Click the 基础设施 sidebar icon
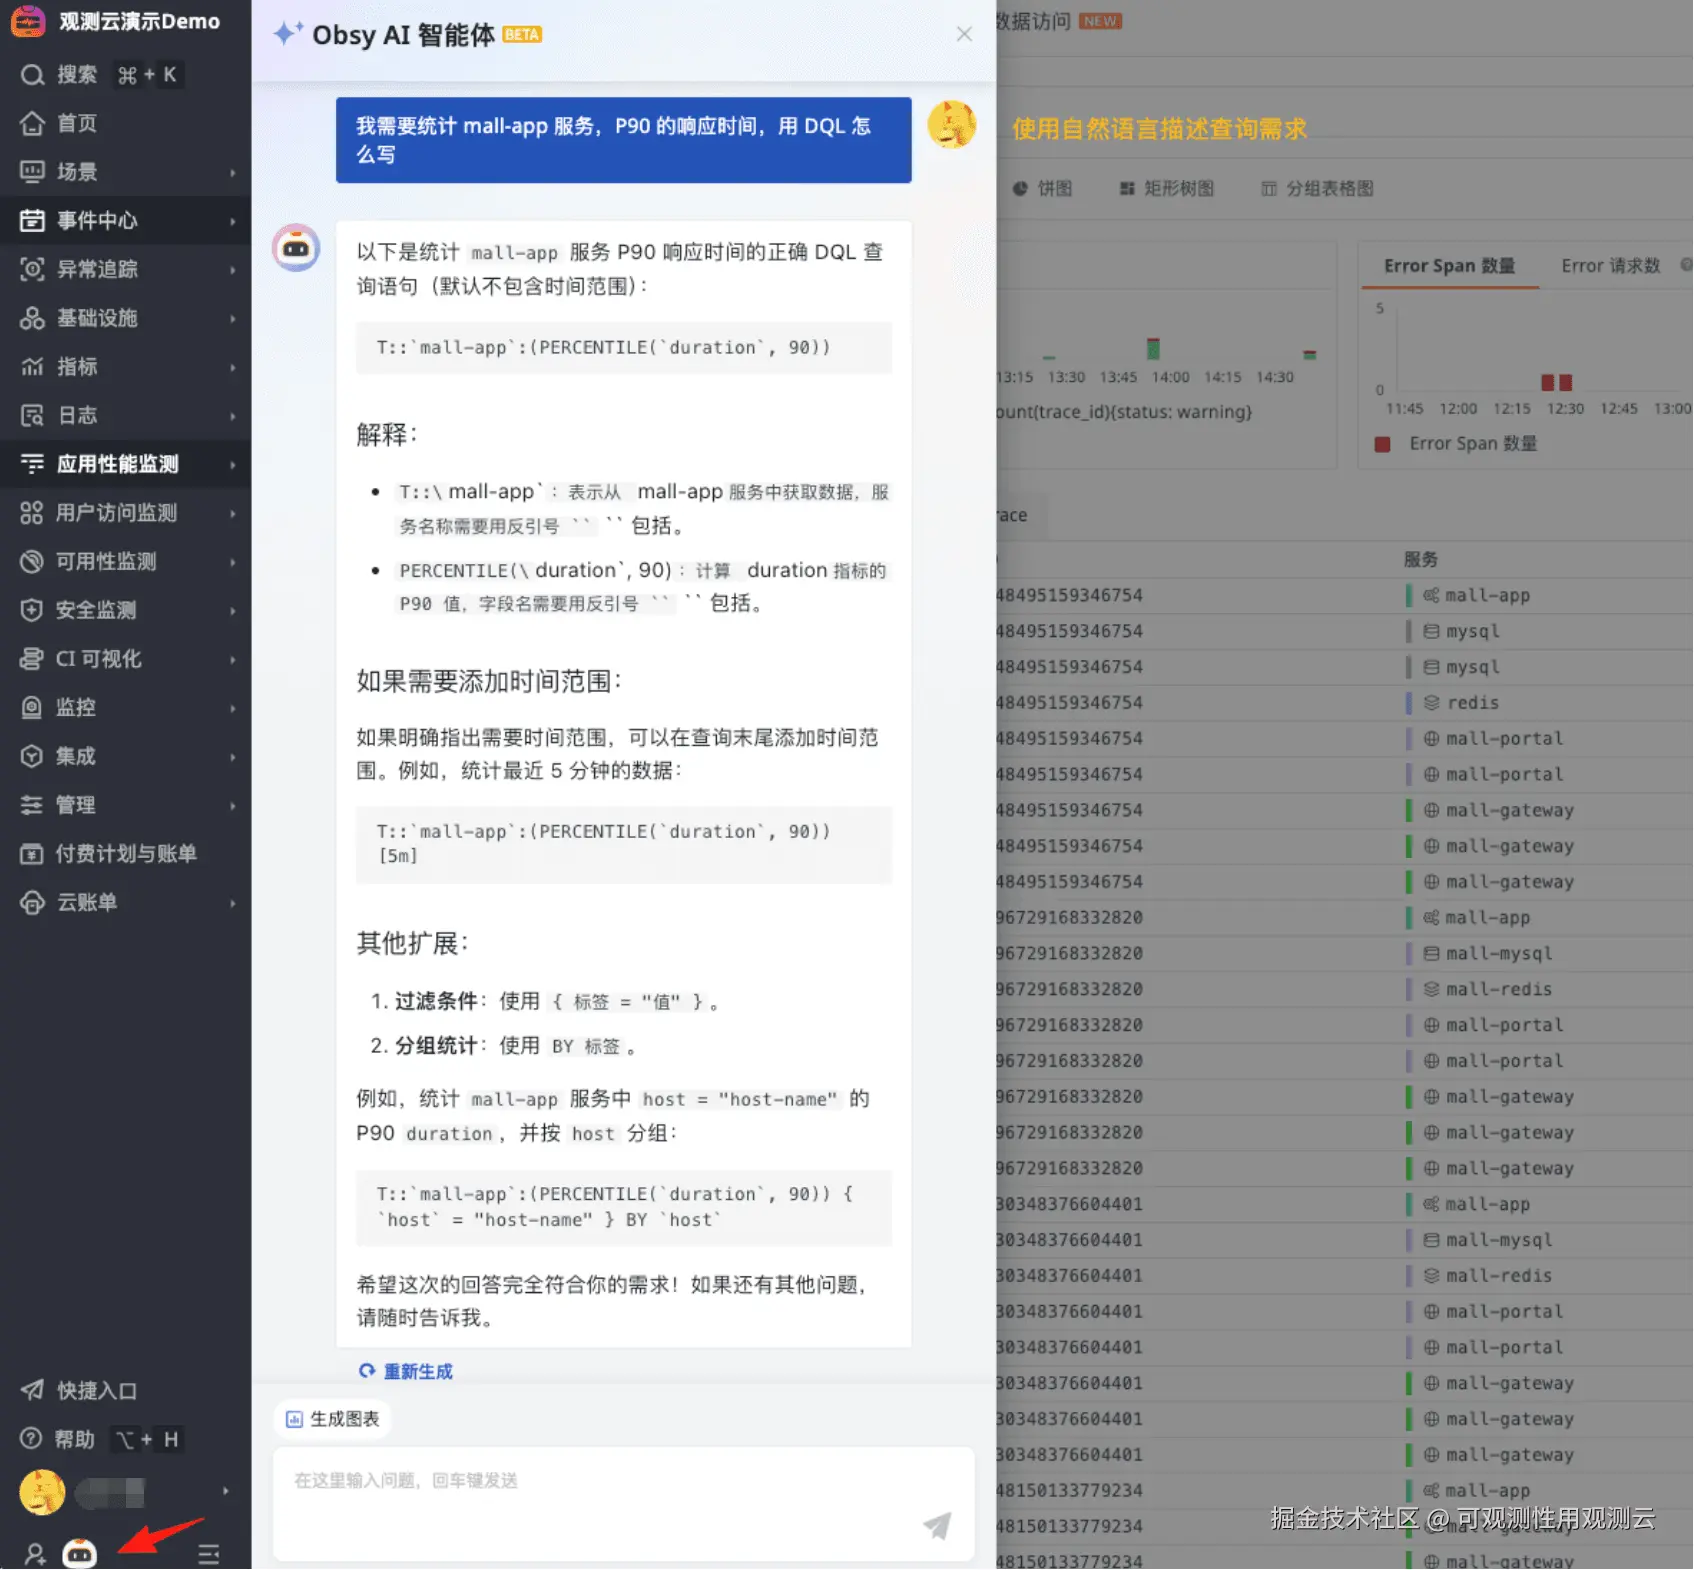The width and height of the screenshot is (1694, 1570). (32, 318)
